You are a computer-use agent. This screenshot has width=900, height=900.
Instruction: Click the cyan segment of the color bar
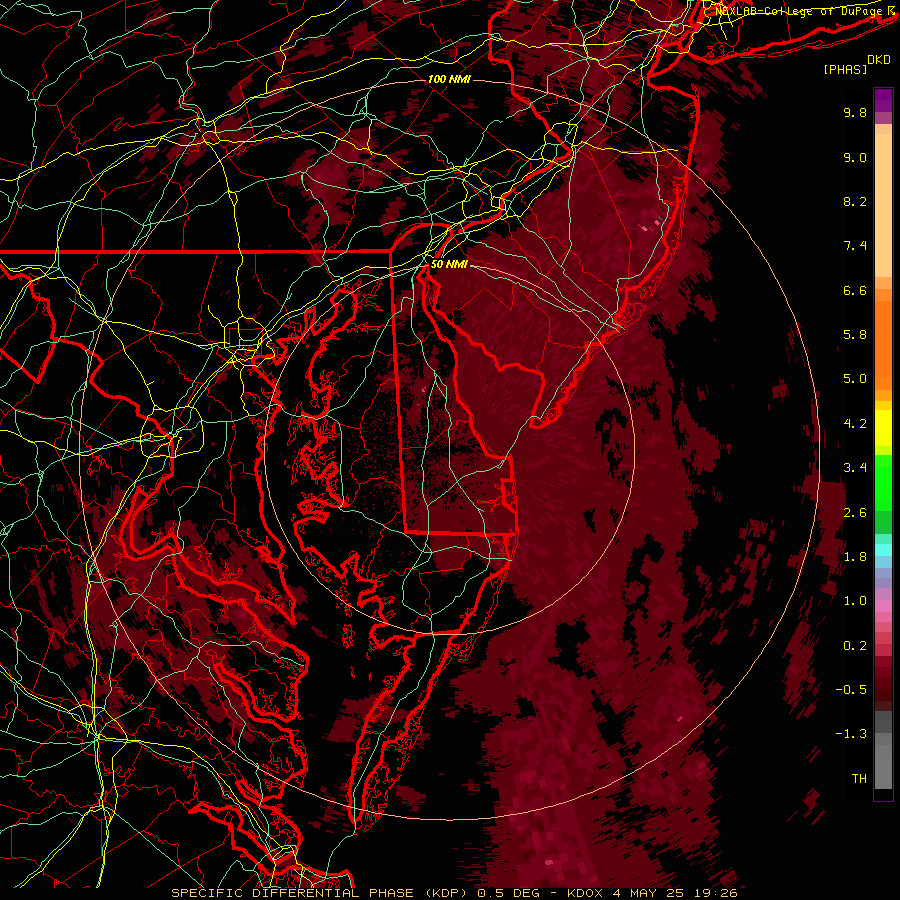[x=883, y=550]
